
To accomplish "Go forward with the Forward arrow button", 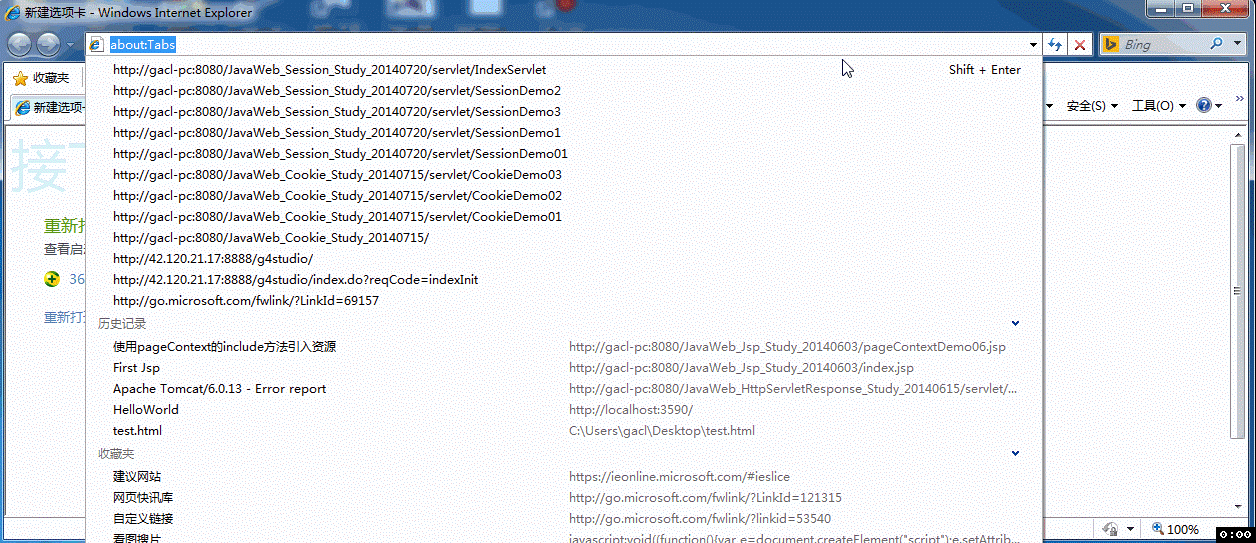I will 48,44.
